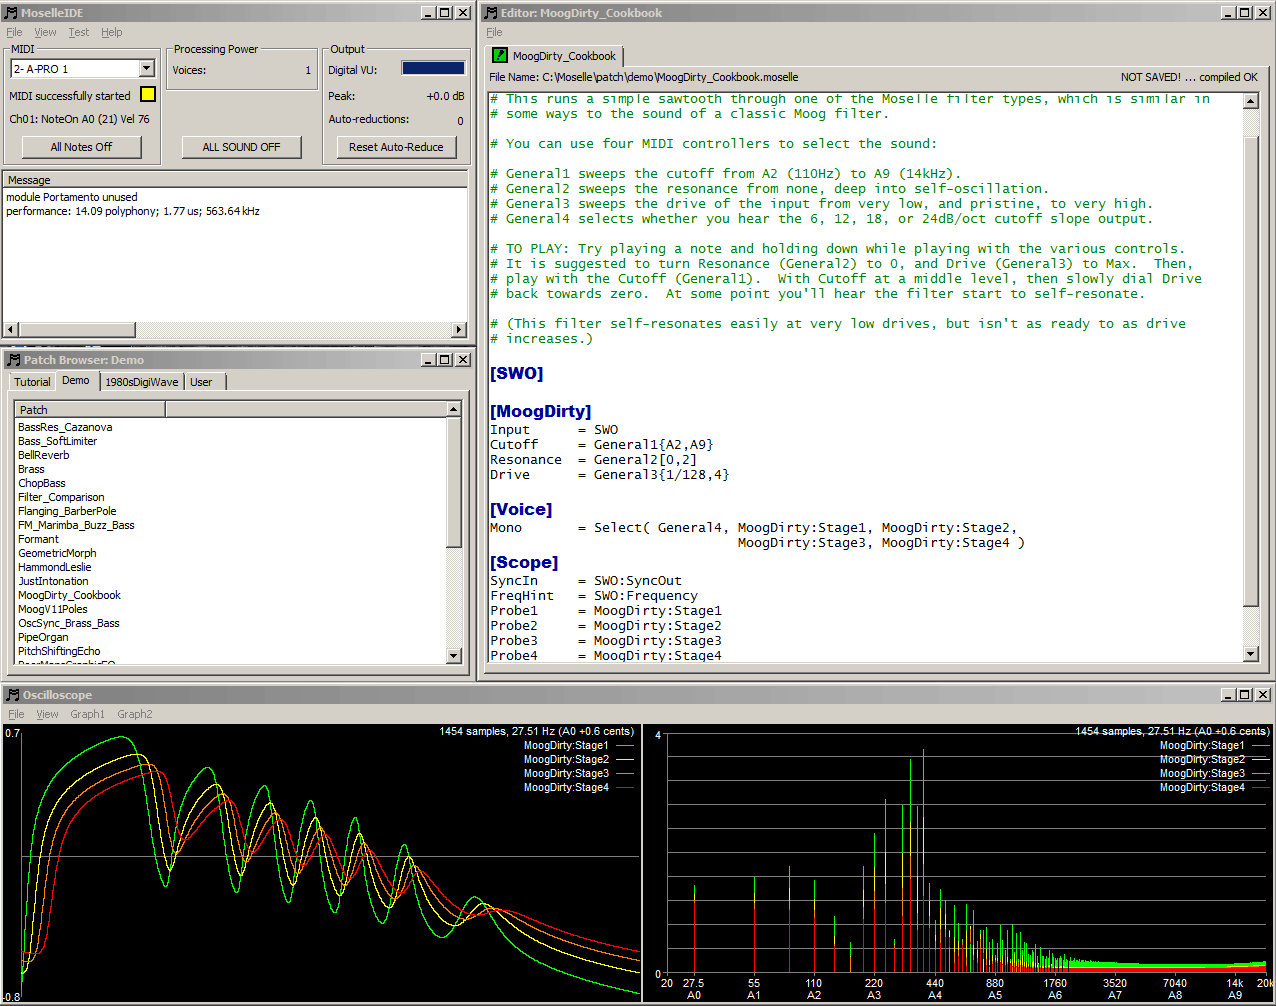Select the MoogDirty_Cookbook patch in list

69,595
